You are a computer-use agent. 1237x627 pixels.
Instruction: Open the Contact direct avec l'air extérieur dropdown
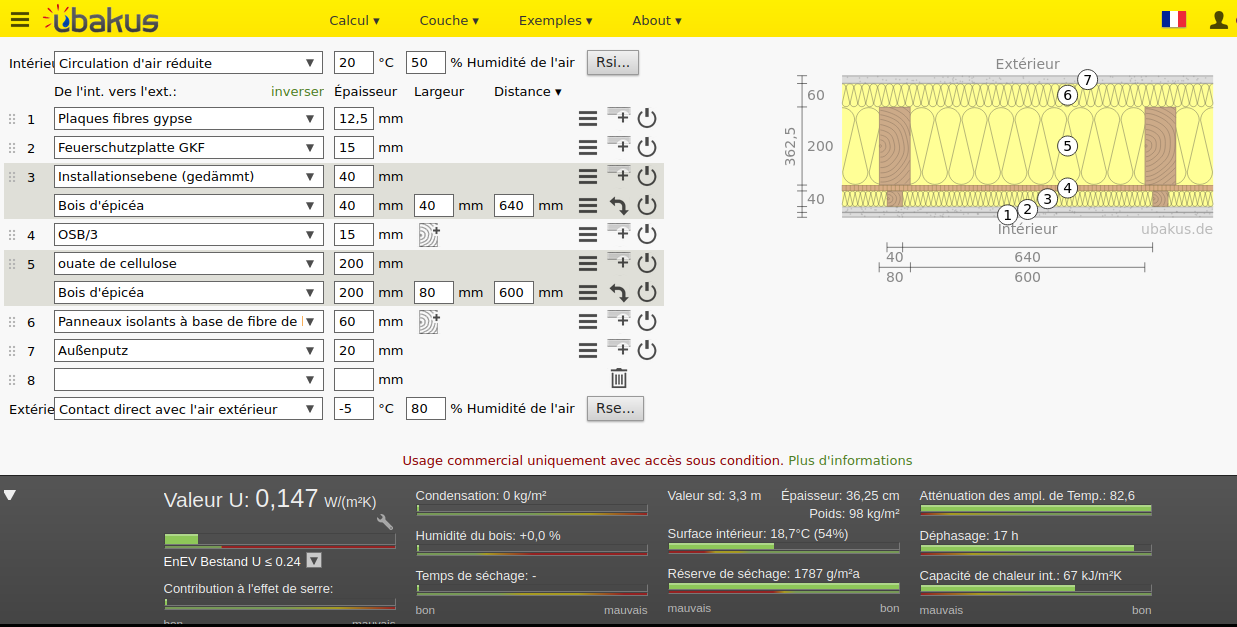189,408
